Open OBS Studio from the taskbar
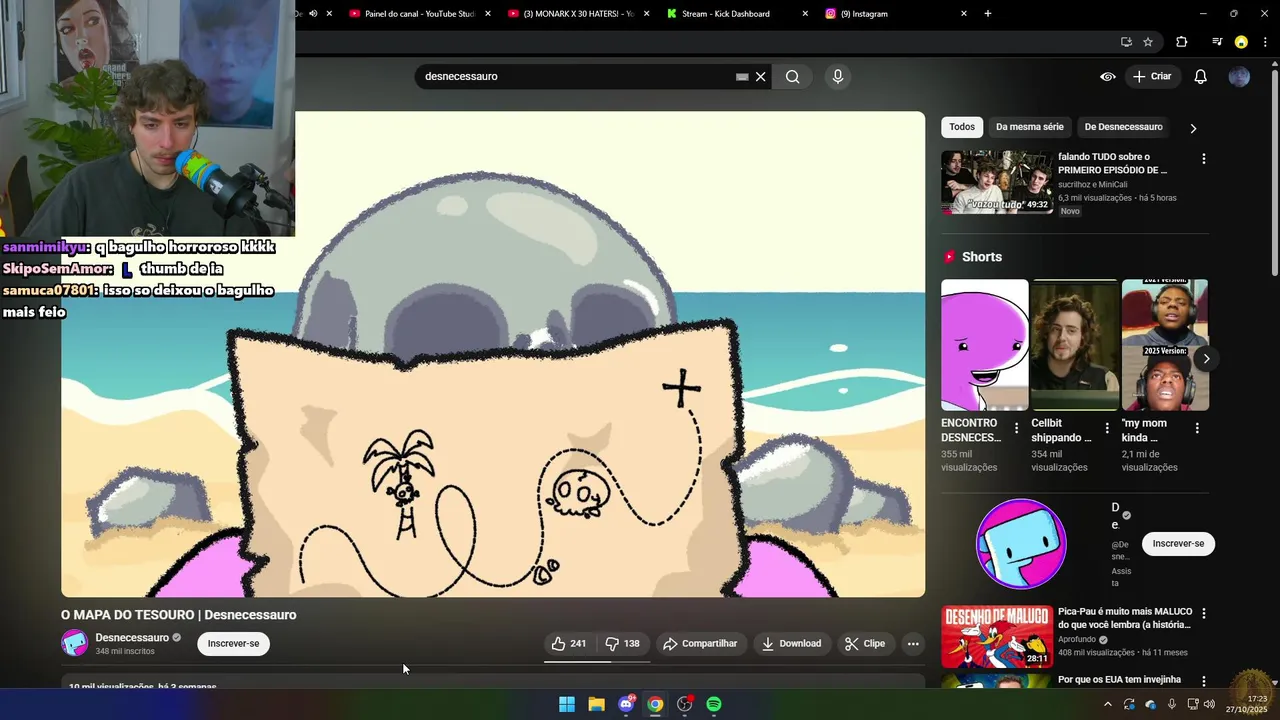This screenshot has width=1280, height=720. (x=684, y=704)
